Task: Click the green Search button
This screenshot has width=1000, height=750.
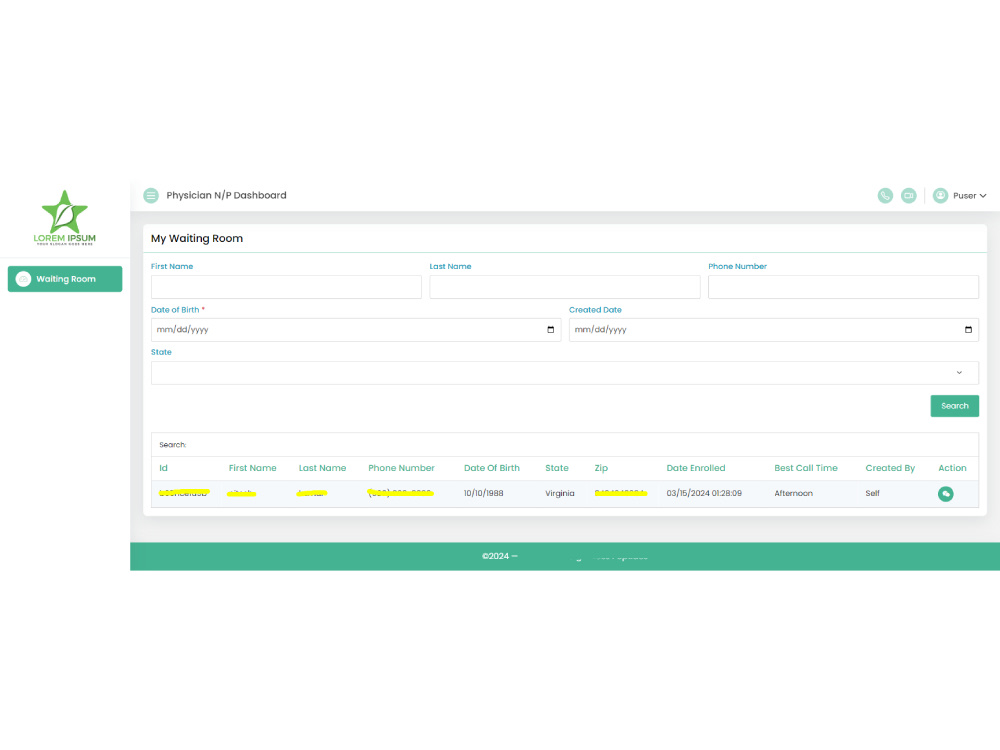Action: click(x=954, y=406)
